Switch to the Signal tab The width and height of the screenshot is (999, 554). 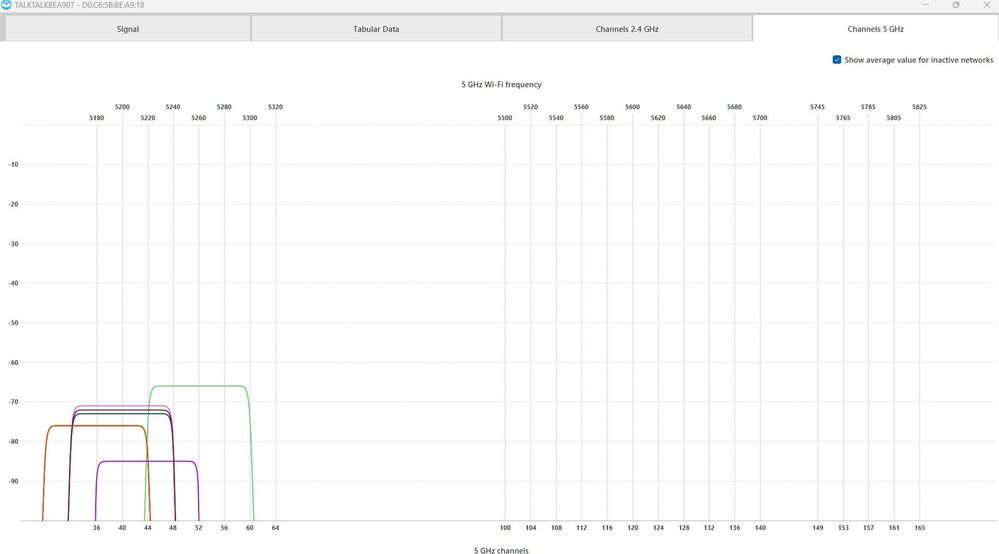pos(128,29)
